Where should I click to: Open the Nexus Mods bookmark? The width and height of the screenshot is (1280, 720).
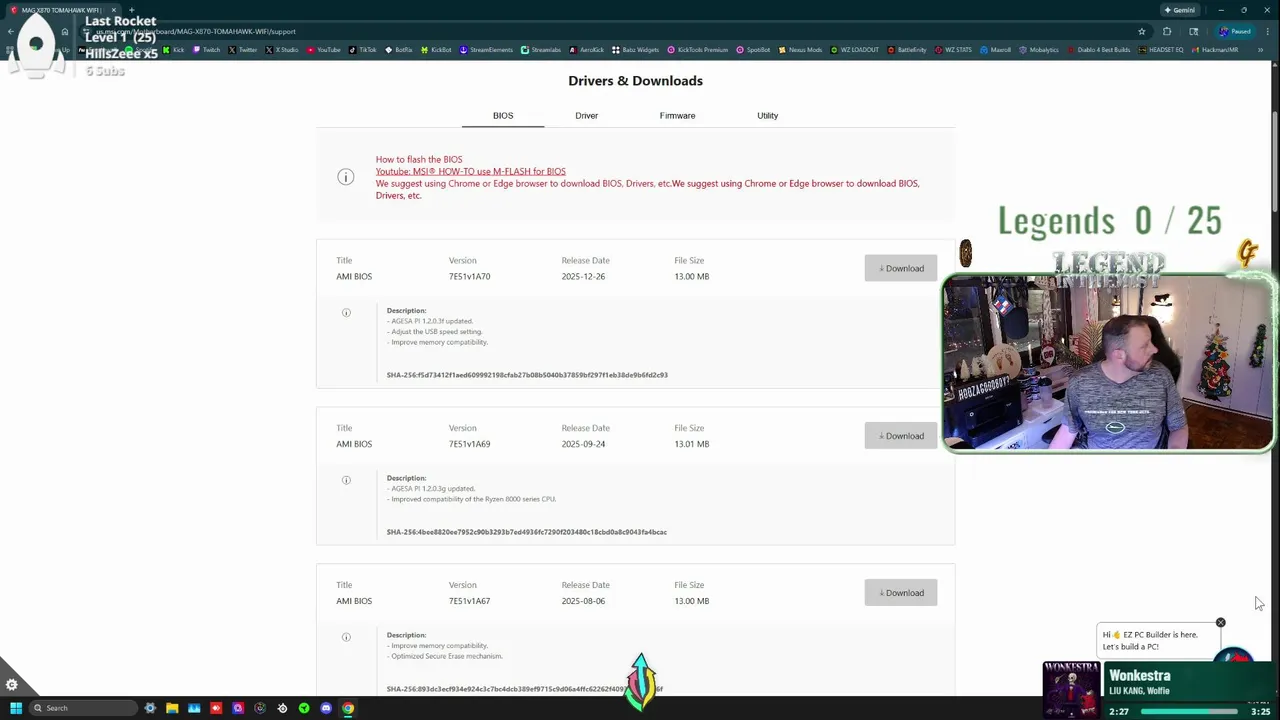pyautogui.click(x=800, y=50)
